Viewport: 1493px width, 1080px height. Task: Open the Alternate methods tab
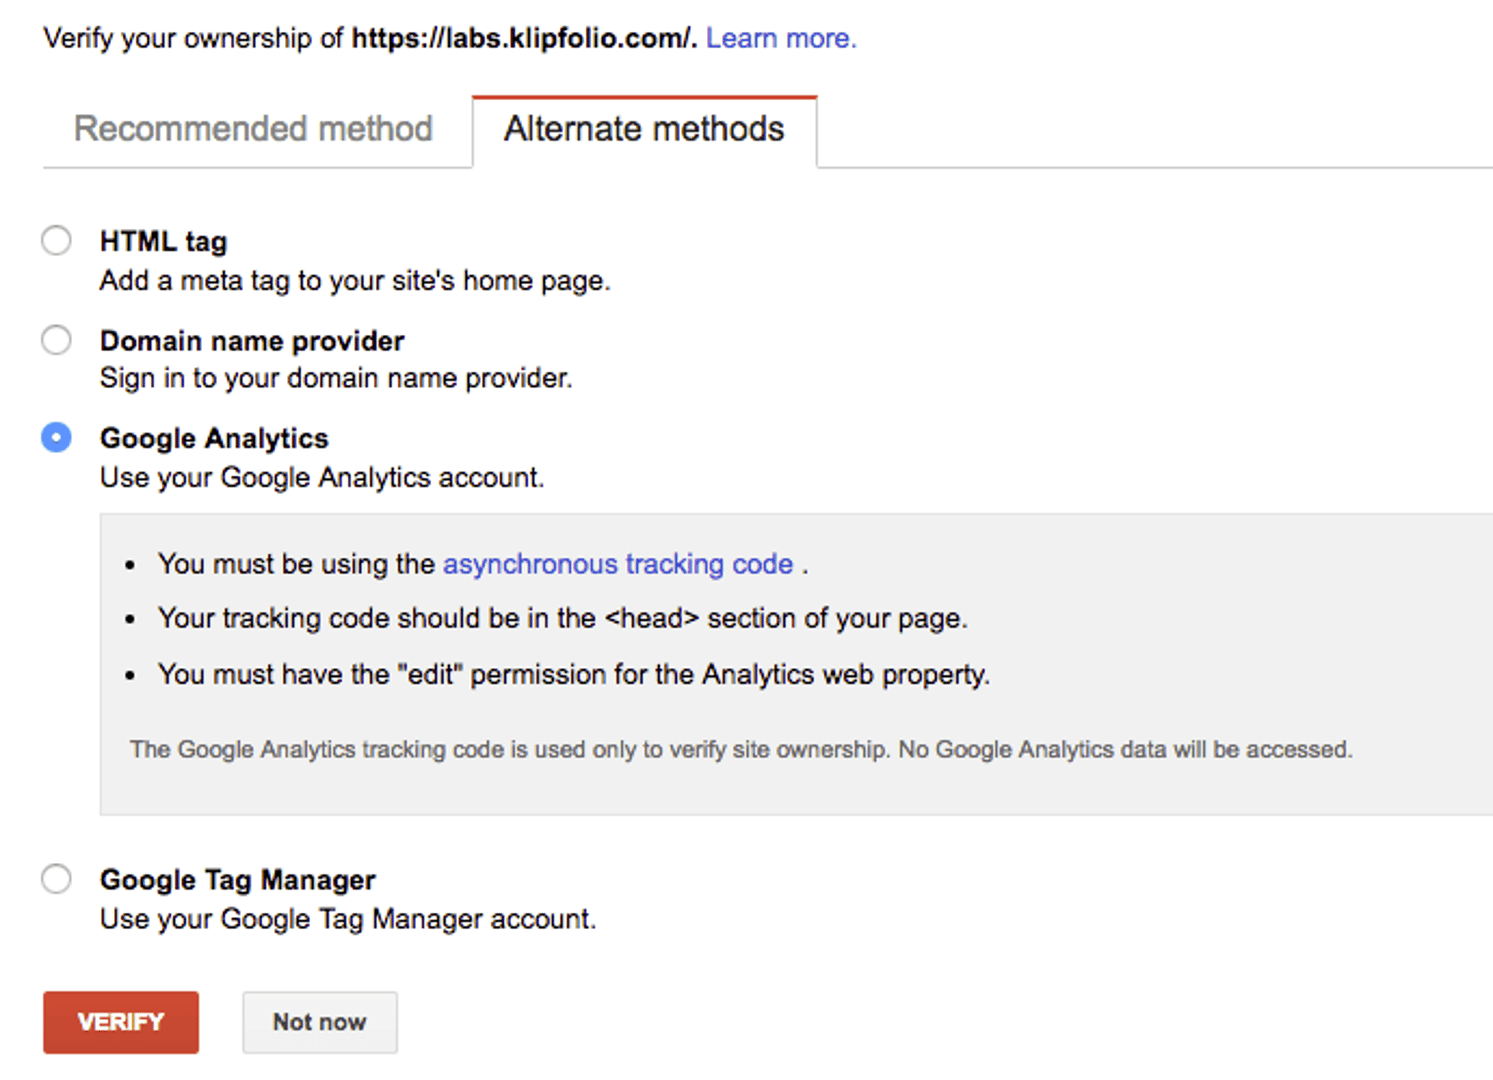tap(644, 129)
